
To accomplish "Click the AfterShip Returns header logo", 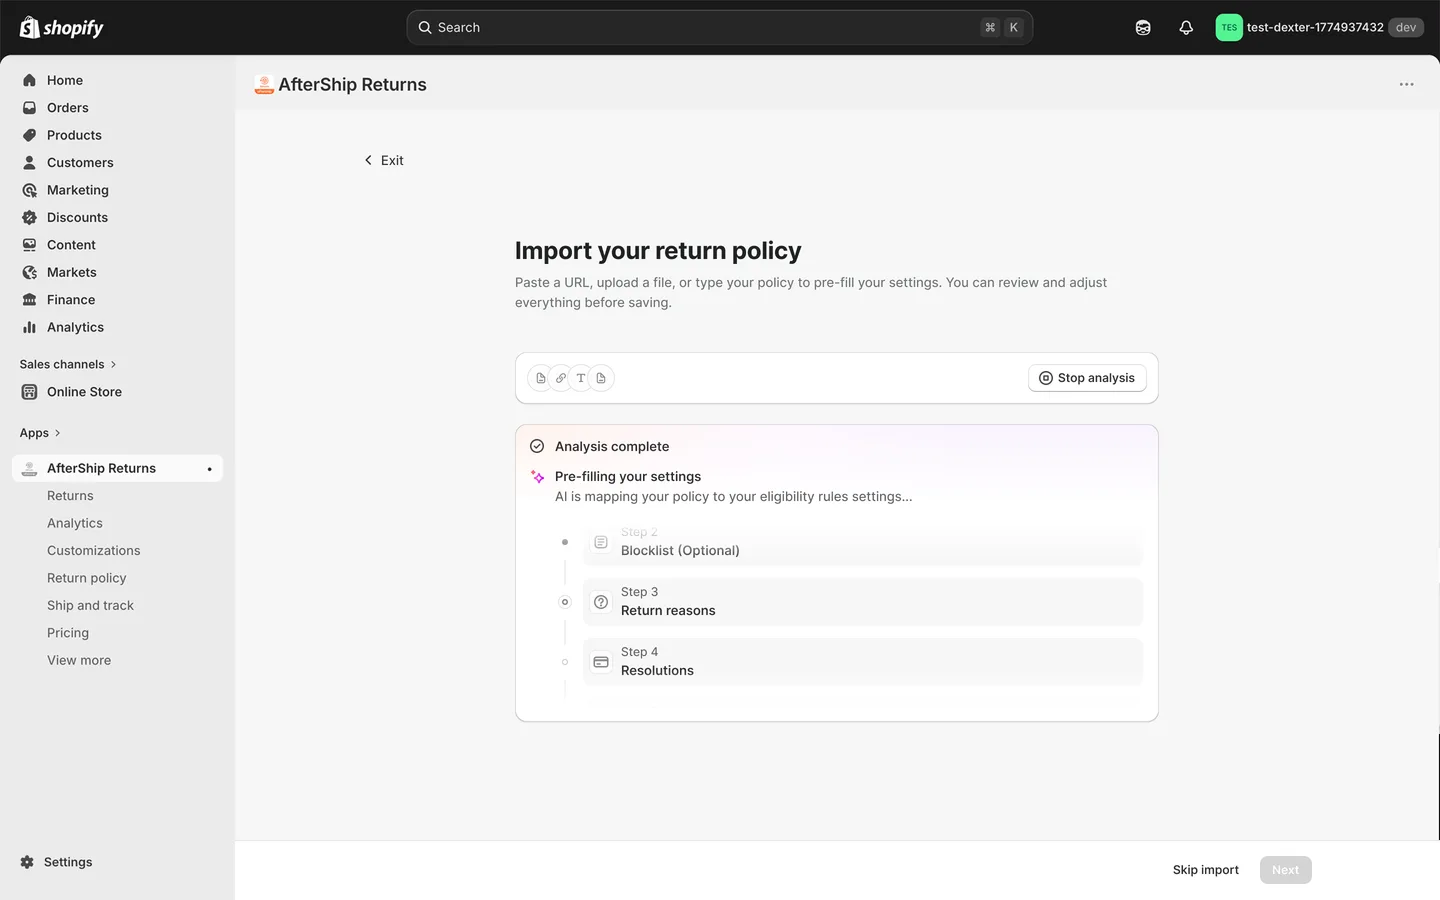I will coord(264,85).
